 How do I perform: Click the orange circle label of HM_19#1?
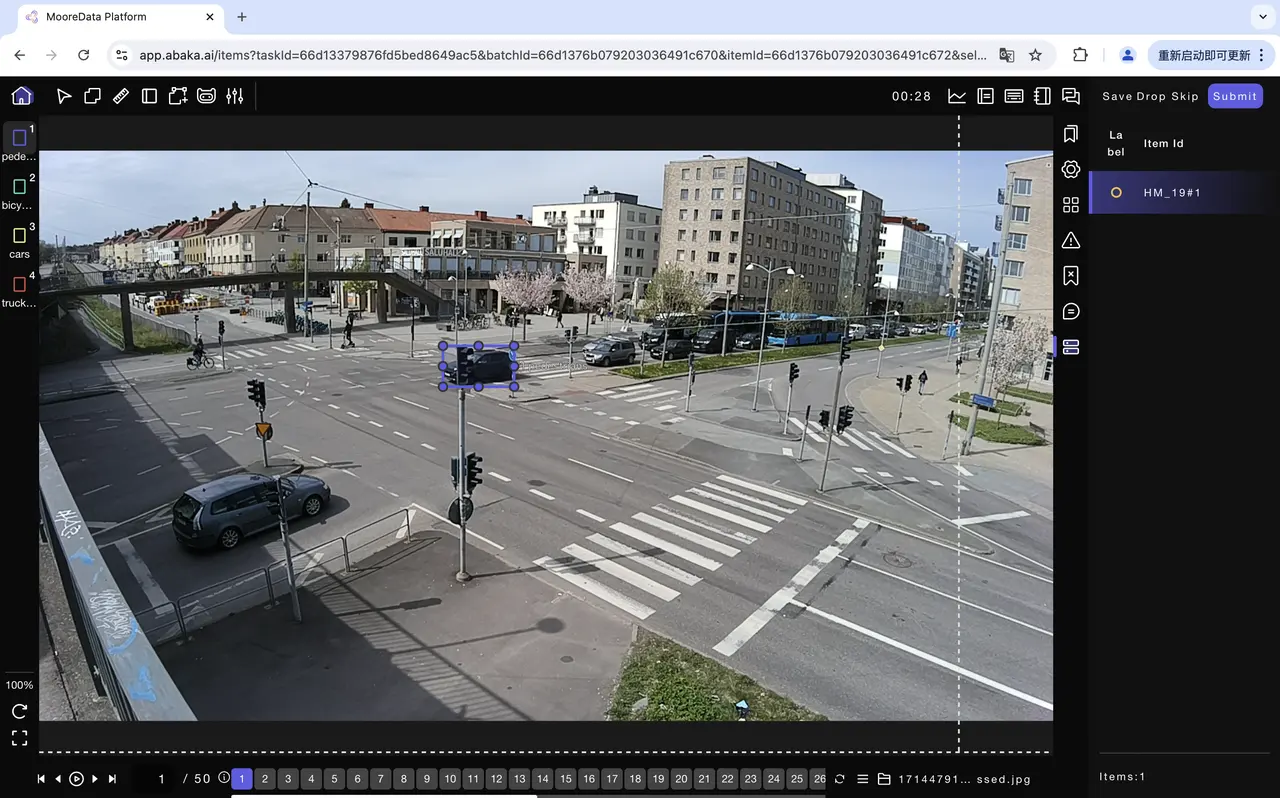tap(1116, 192)
